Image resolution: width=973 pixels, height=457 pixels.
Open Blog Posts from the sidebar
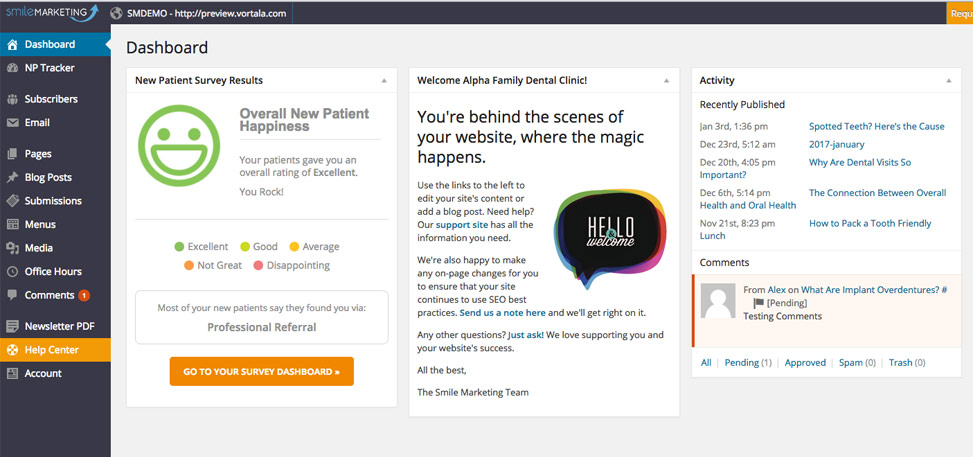[55, 178]
